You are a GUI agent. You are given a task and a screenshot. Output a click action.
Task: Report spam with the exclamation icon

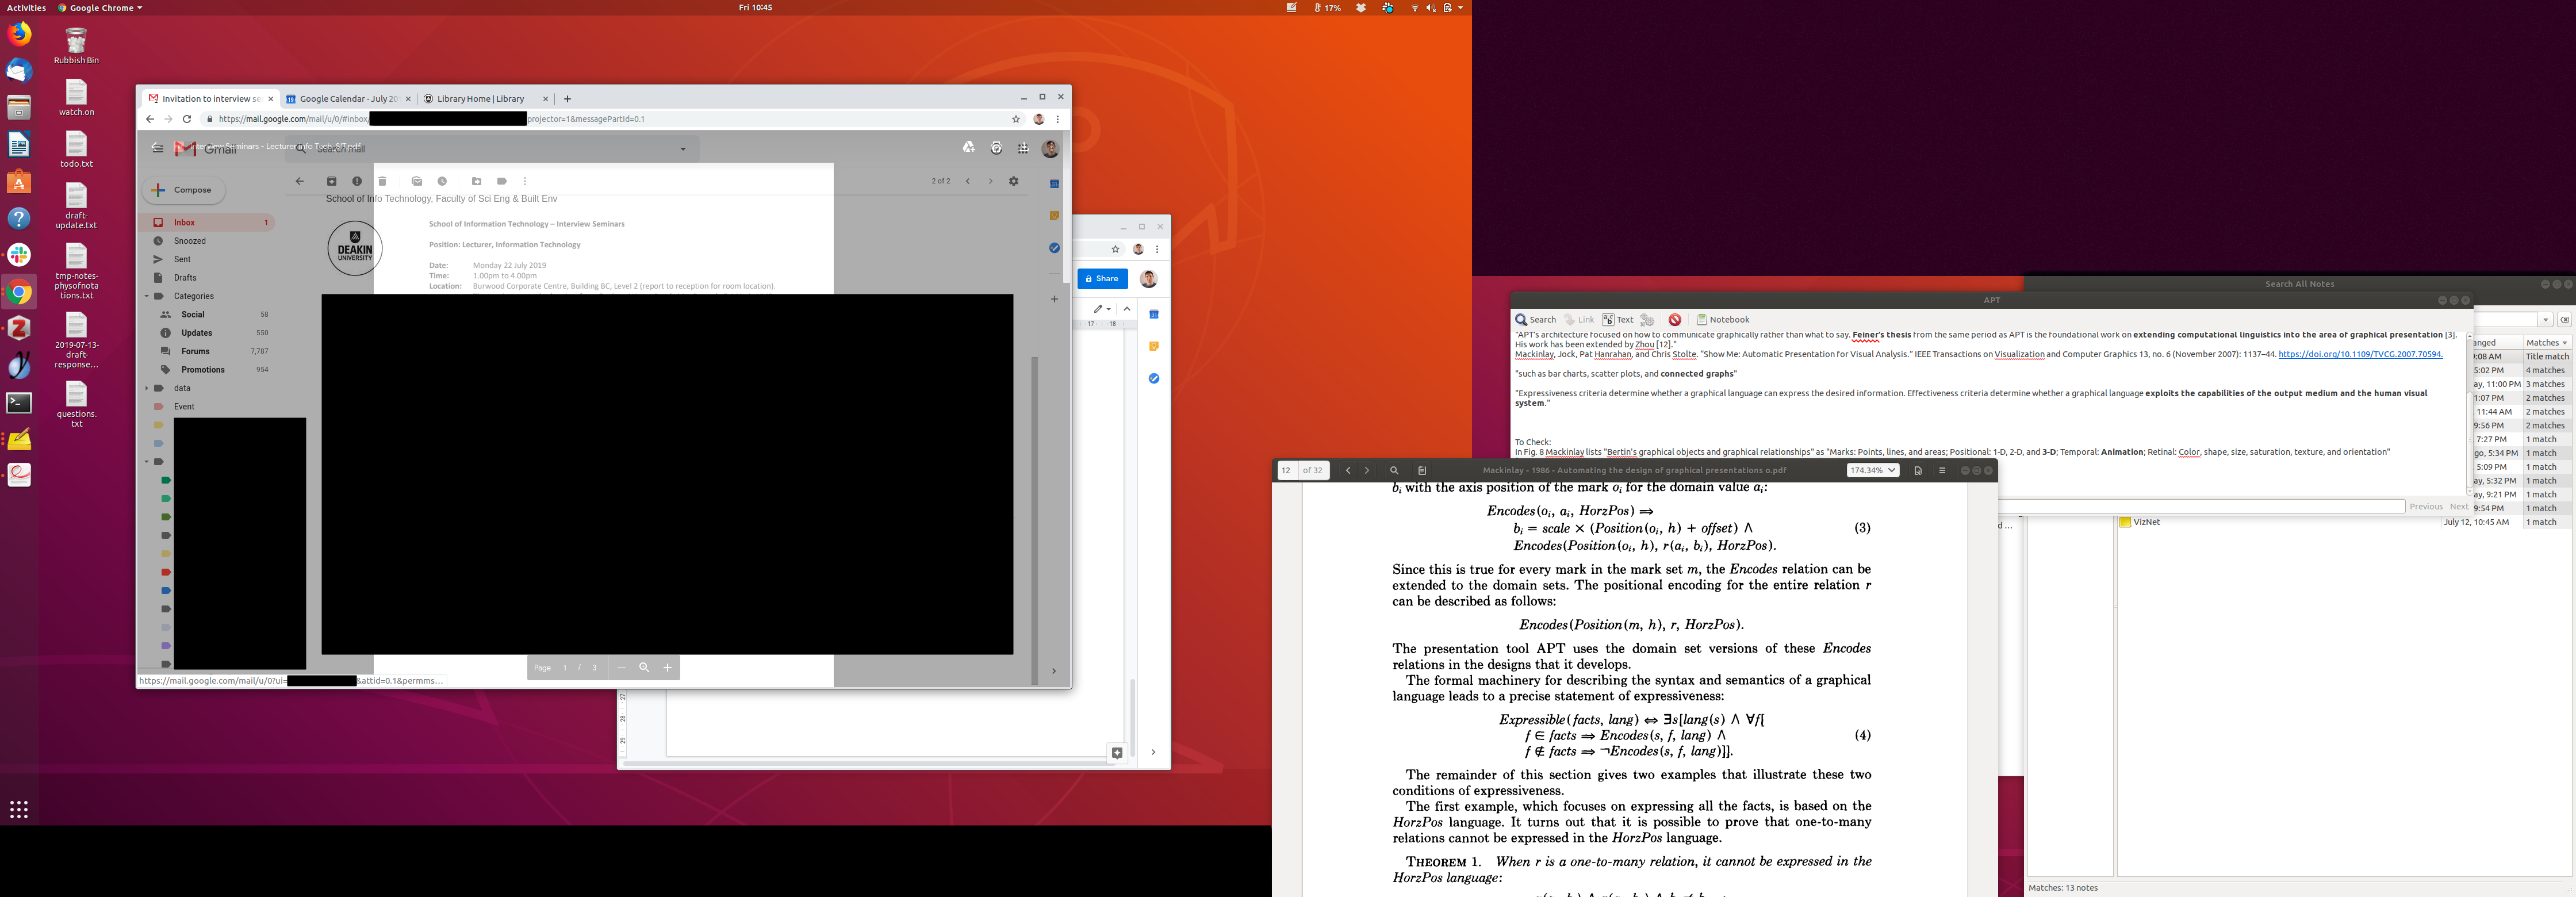pos(357,181)
